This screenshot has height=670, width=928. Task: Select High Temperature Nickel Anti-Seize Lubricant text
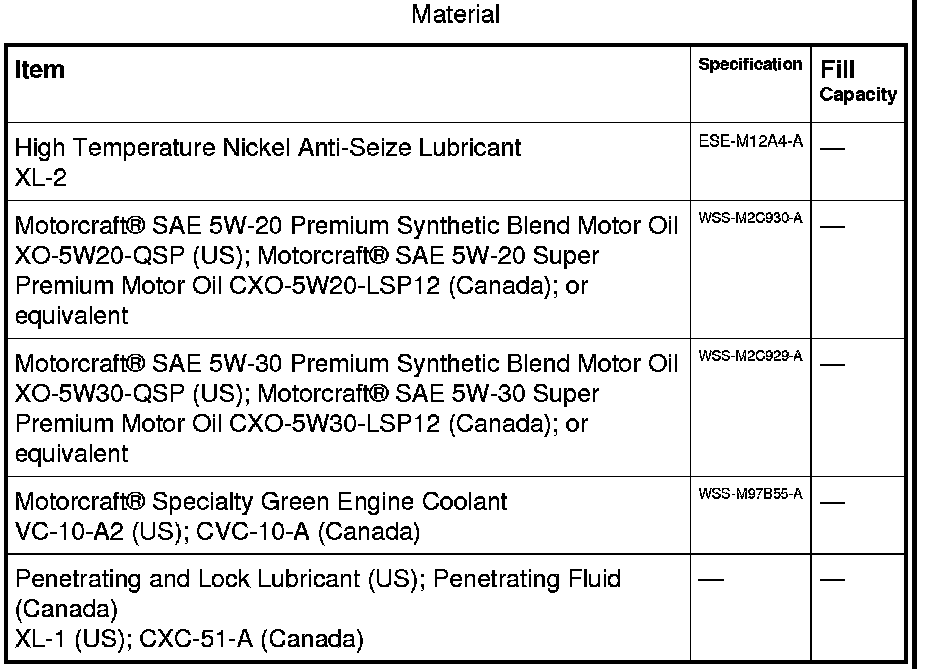[267, 148]
